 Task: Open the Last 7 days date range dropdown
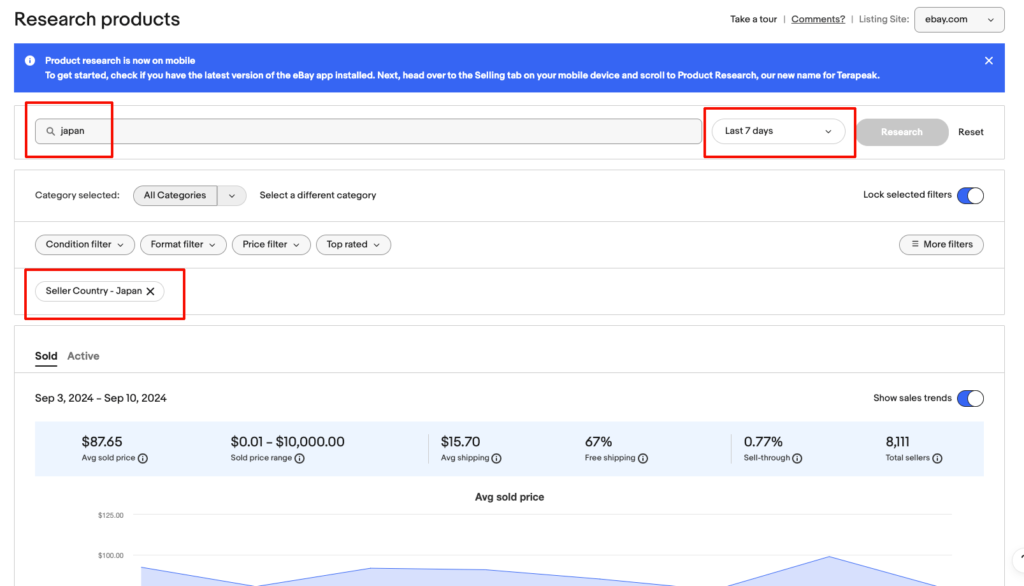pos(778,131)
